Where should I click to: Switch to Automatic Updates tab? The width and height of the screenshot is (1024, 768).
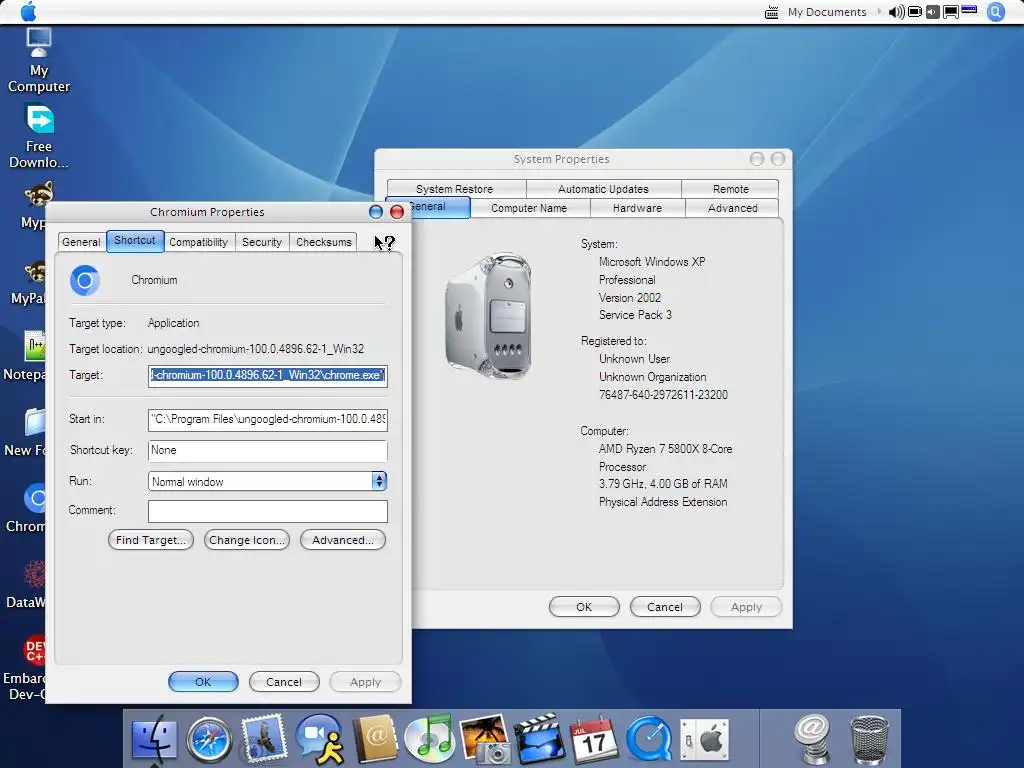click(x=603, y=189)
